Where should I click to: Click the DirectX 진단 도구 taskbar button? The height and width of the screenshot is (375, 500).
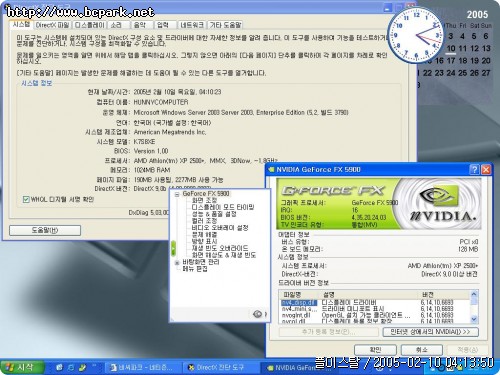pos(221,368)
